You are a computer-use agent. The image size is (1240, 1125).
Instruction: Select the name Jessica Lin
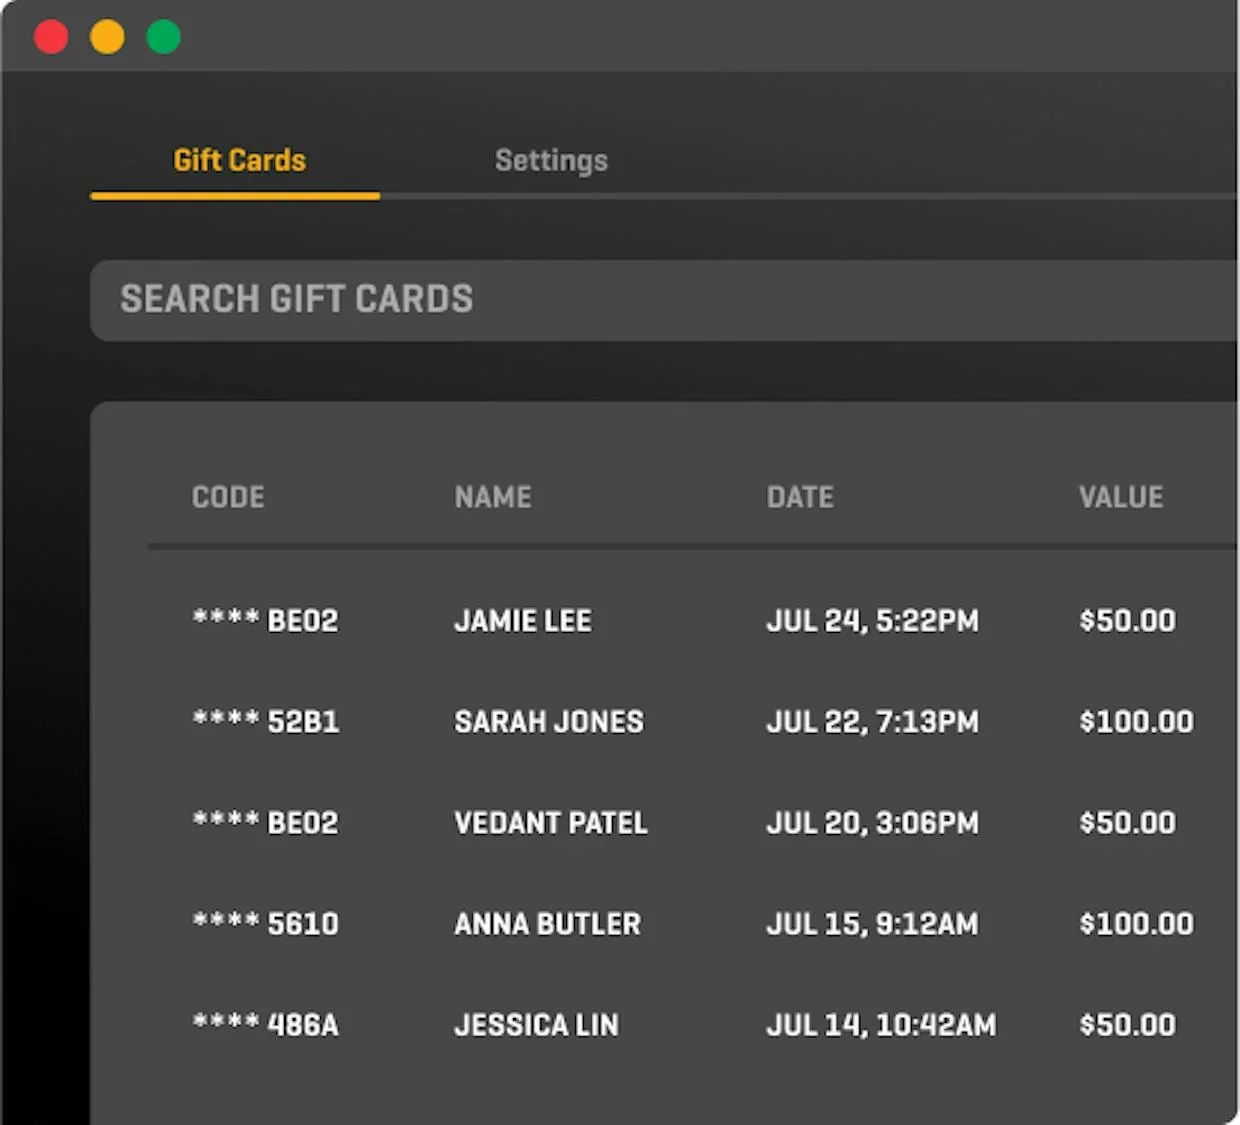coord(536,1025)
